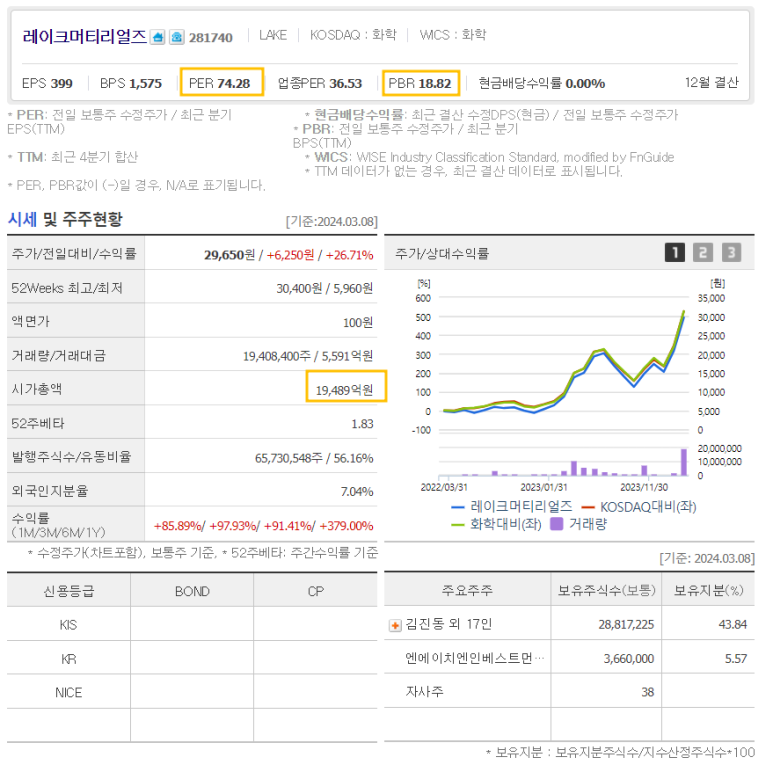Click the 12월 결산 label
The height and width of the screenshot is (772, 773).
711,82
